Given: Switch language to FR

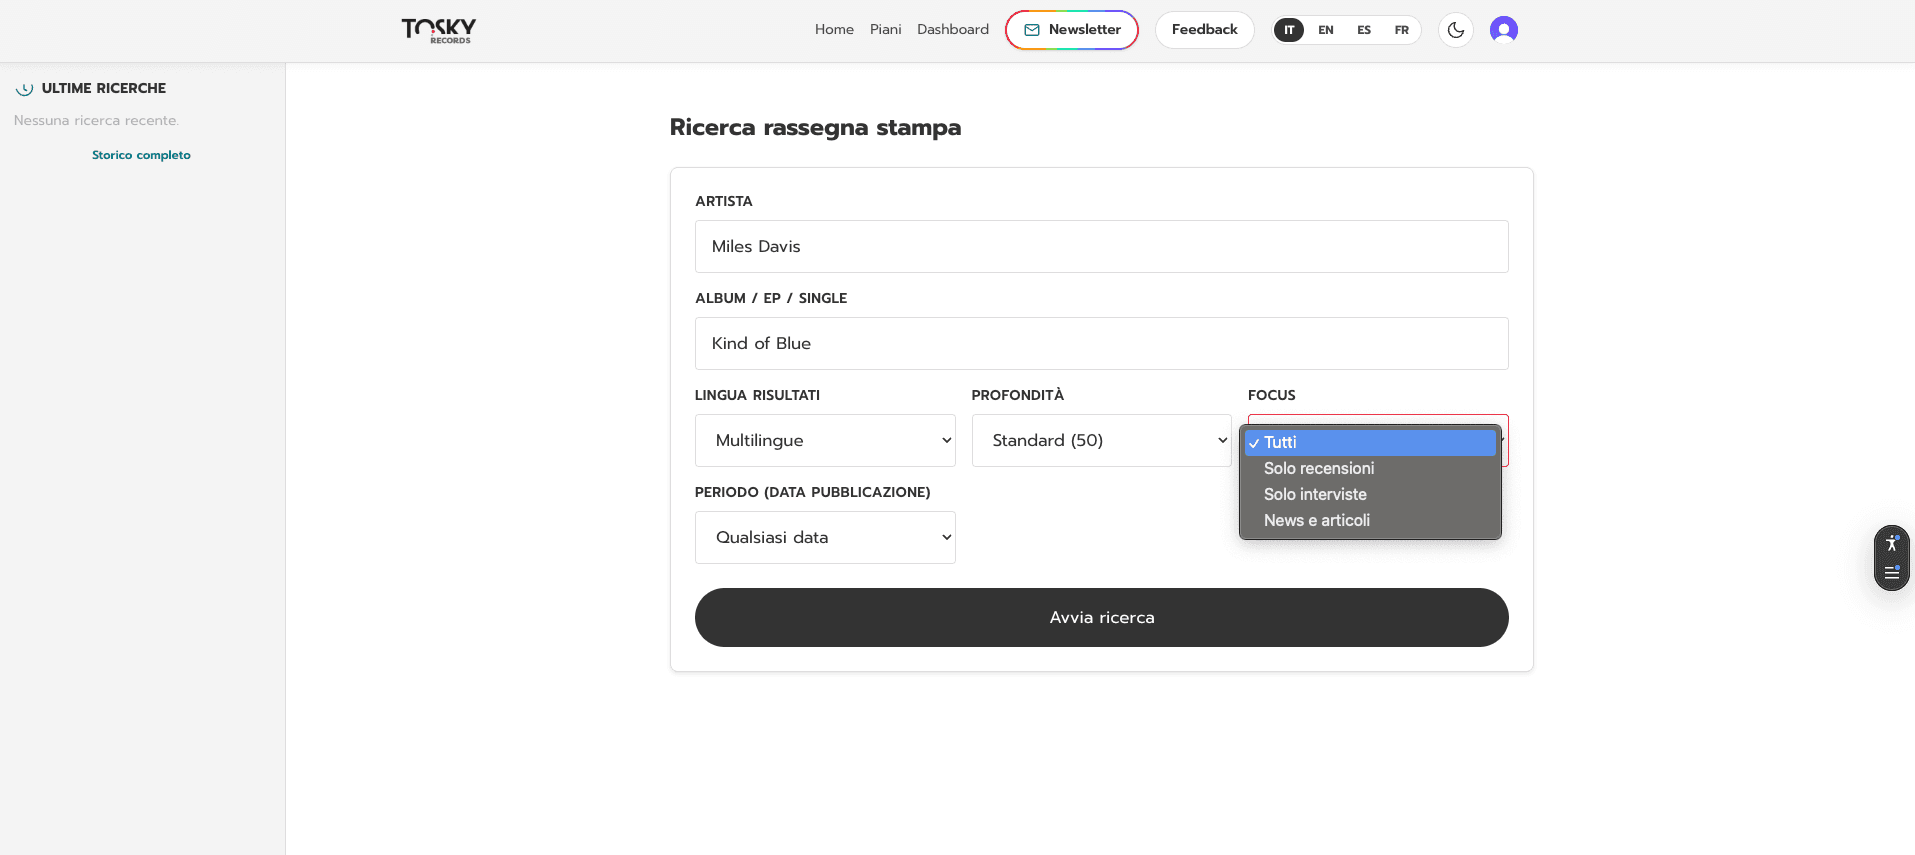Looking at the screenshot, I should [1401, 30].
